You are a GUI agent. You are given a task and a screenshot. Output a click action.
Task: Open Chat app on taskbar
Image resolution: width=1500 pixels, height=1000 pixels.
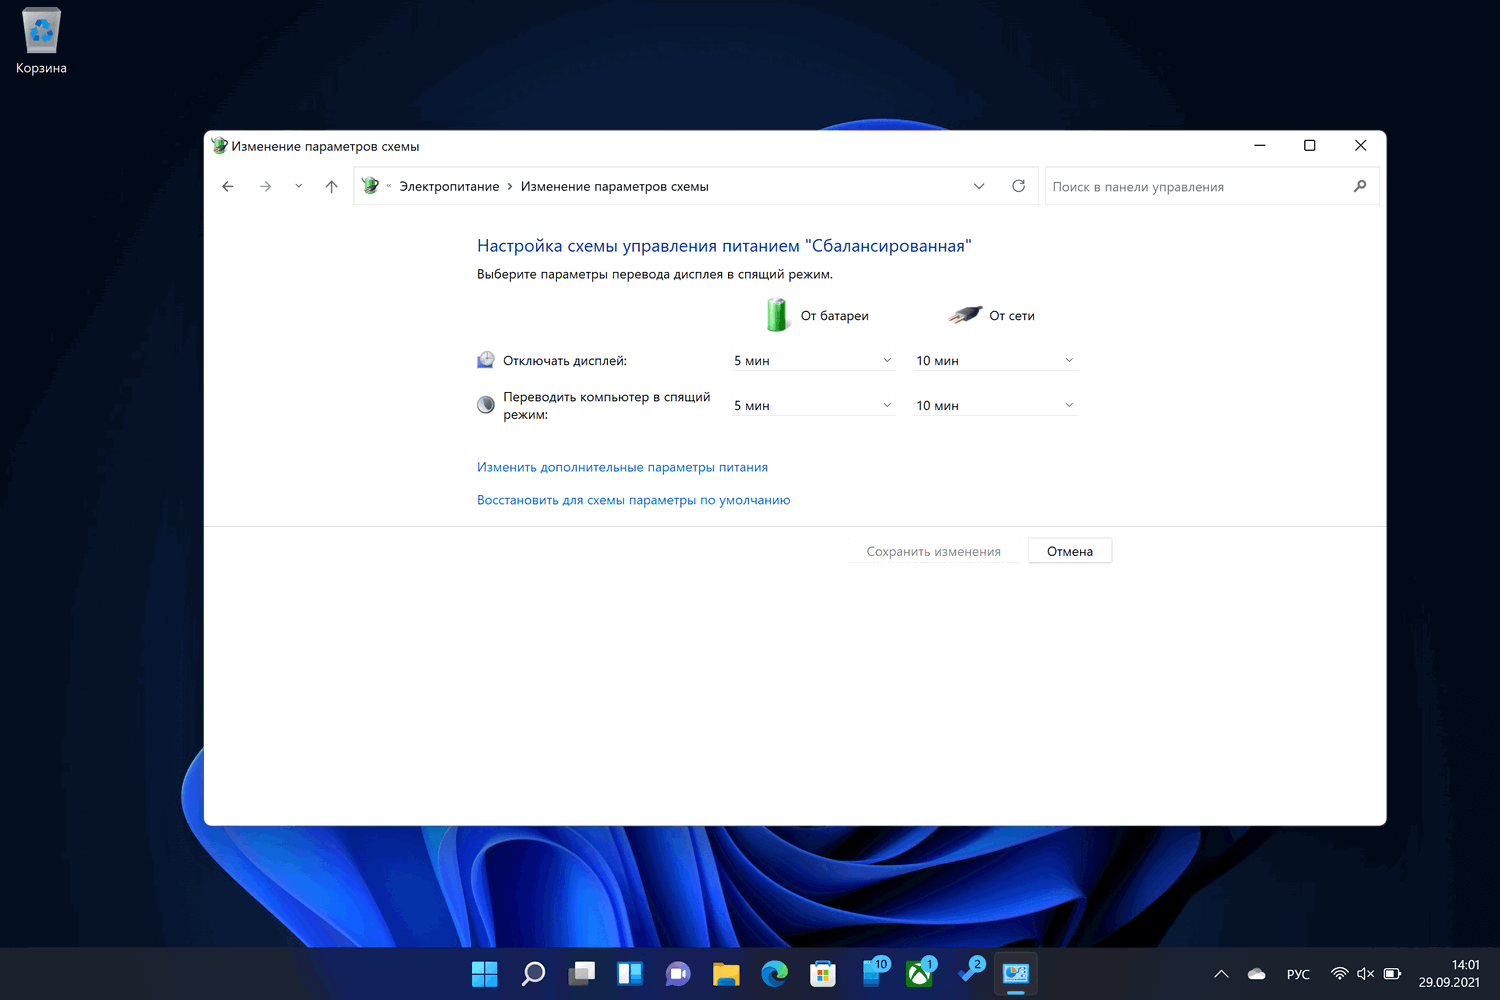coord(678,973)
